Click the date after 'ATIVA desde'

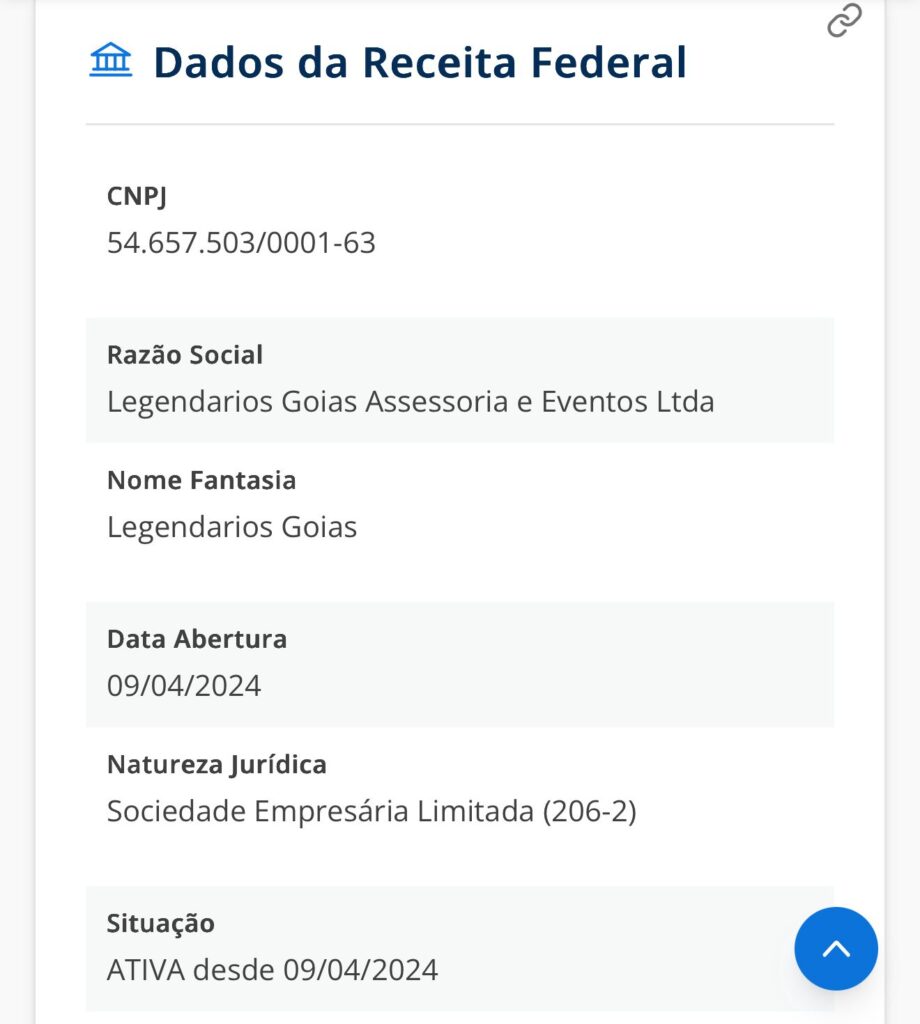point(360,970)
